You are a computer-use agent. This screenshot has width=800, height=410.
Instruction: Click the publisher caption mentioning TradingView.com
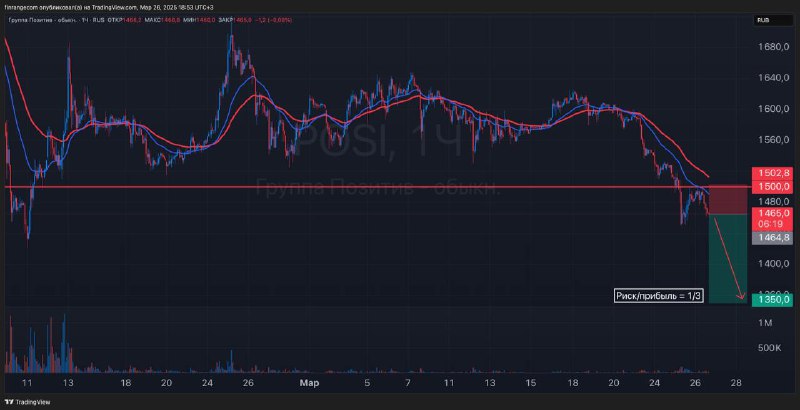[108, 8]
